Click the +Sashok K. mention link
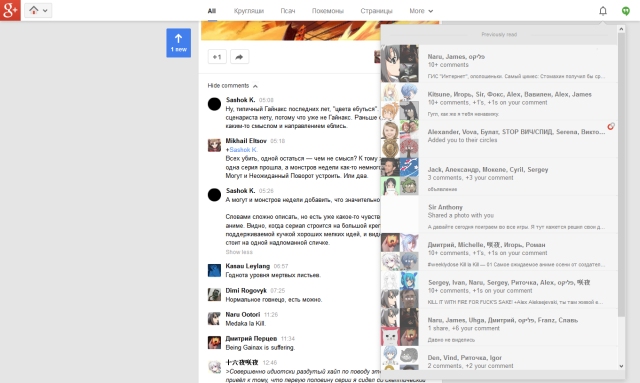 [242, 150]
